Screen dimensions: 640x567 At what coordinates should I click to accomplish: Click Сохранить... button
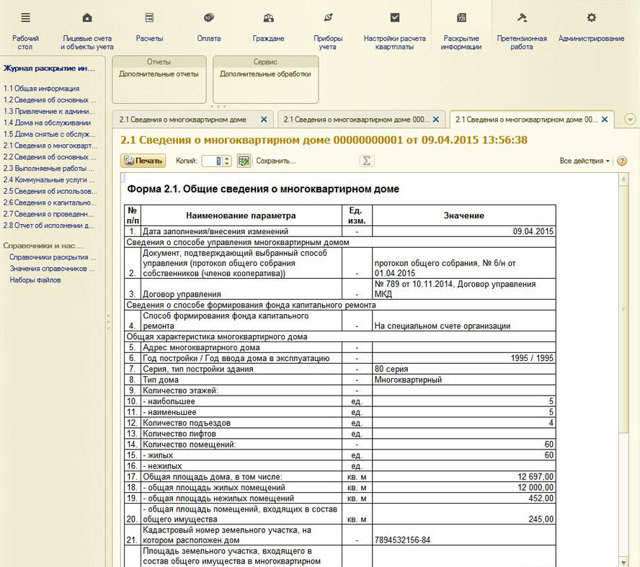(x=275, y=160)
